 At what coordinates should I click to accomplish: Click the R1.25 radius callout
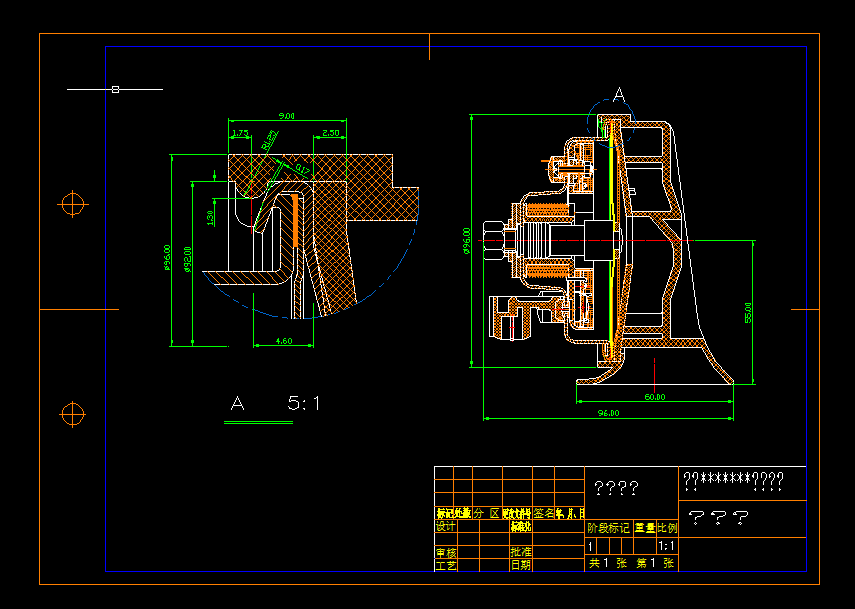[x=270, y=139]
